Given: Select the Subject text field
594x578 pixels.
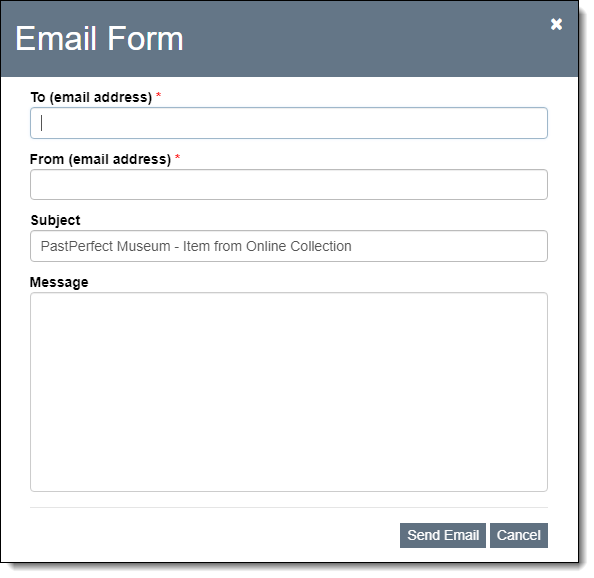Looking at the screenshot, I should 289,246.
